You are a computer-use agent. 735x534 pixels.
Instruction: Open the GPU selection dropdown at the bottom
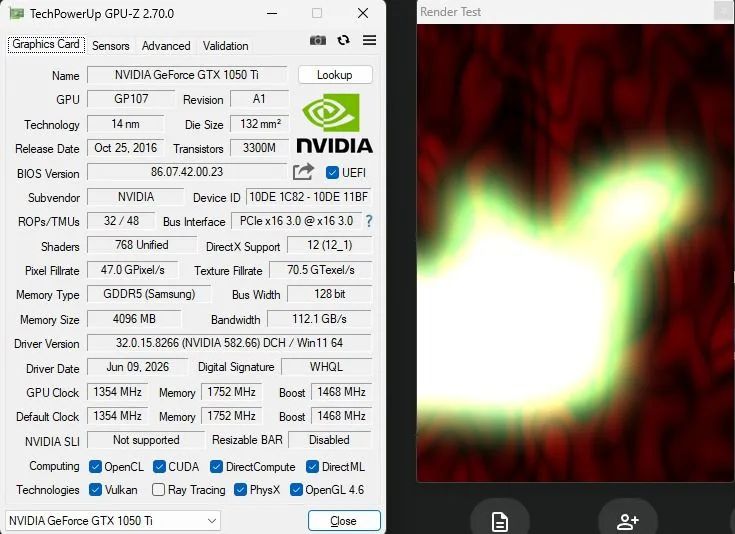coord(112,520)
